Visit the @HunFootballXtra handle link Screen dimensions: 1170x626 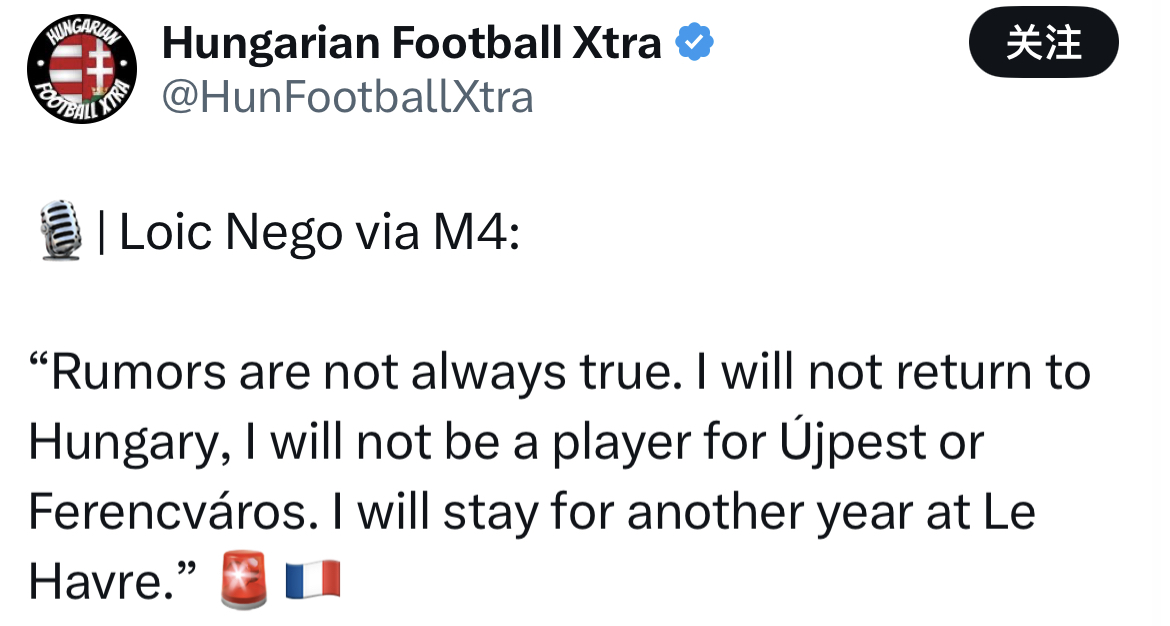pos(348,98)
